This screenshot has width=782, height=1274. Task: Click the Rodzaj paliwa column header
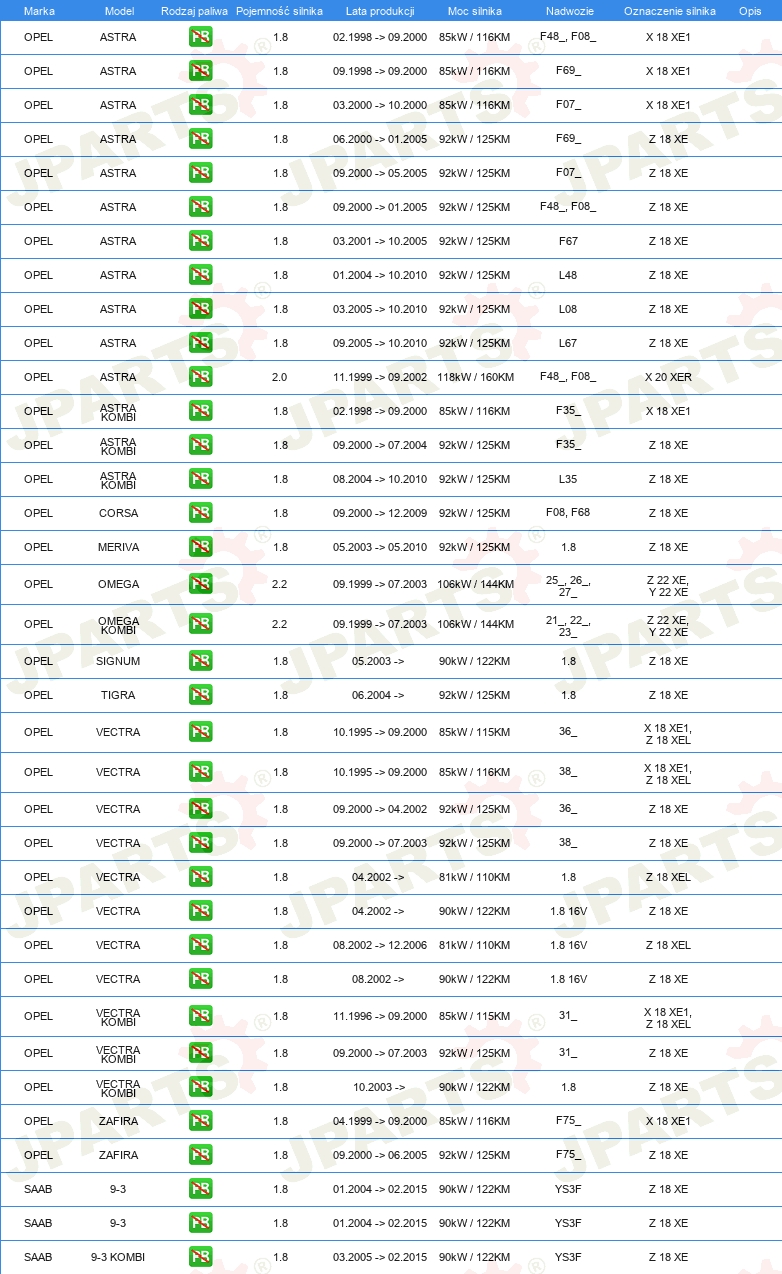[194, 11]
